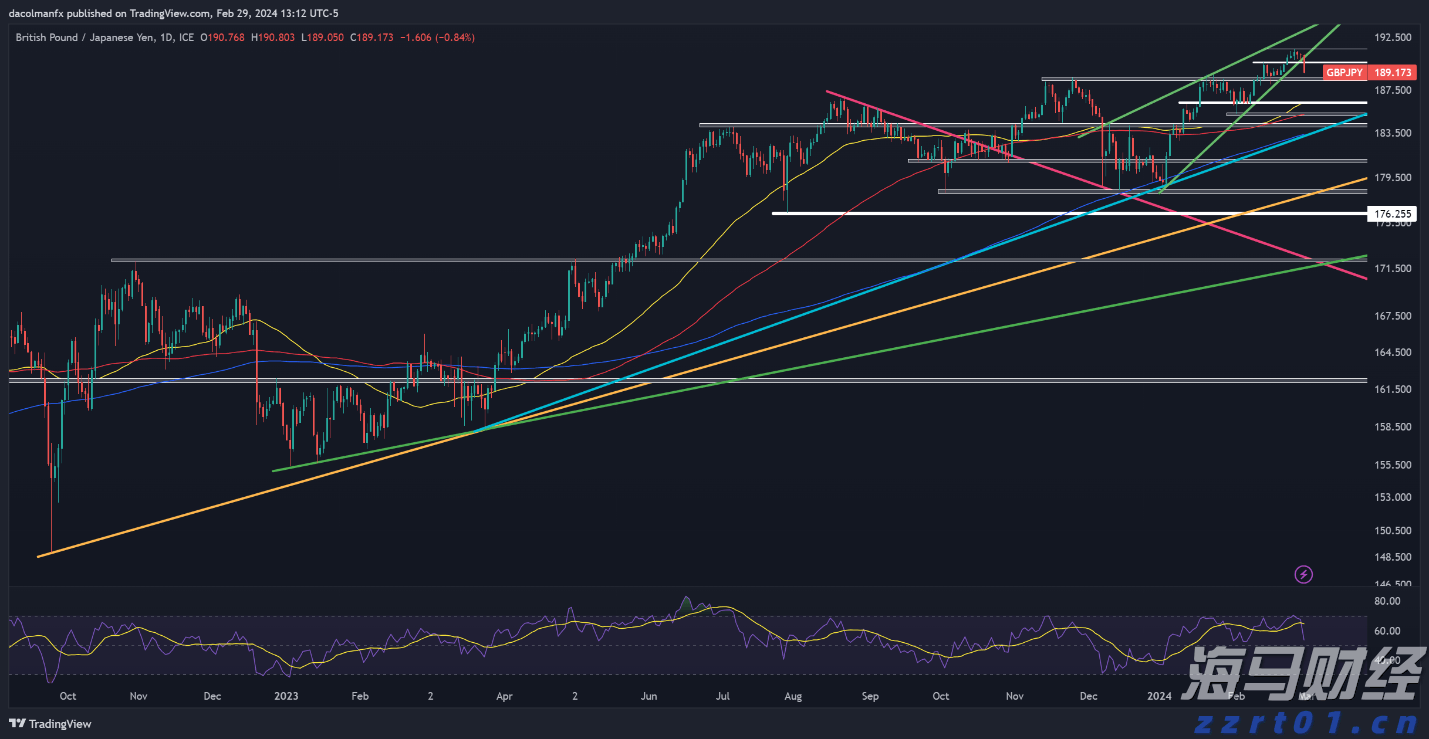Click the percentage change value -0.84%
The width and height of the screenshot is (1429, 739).
point(452,37)
